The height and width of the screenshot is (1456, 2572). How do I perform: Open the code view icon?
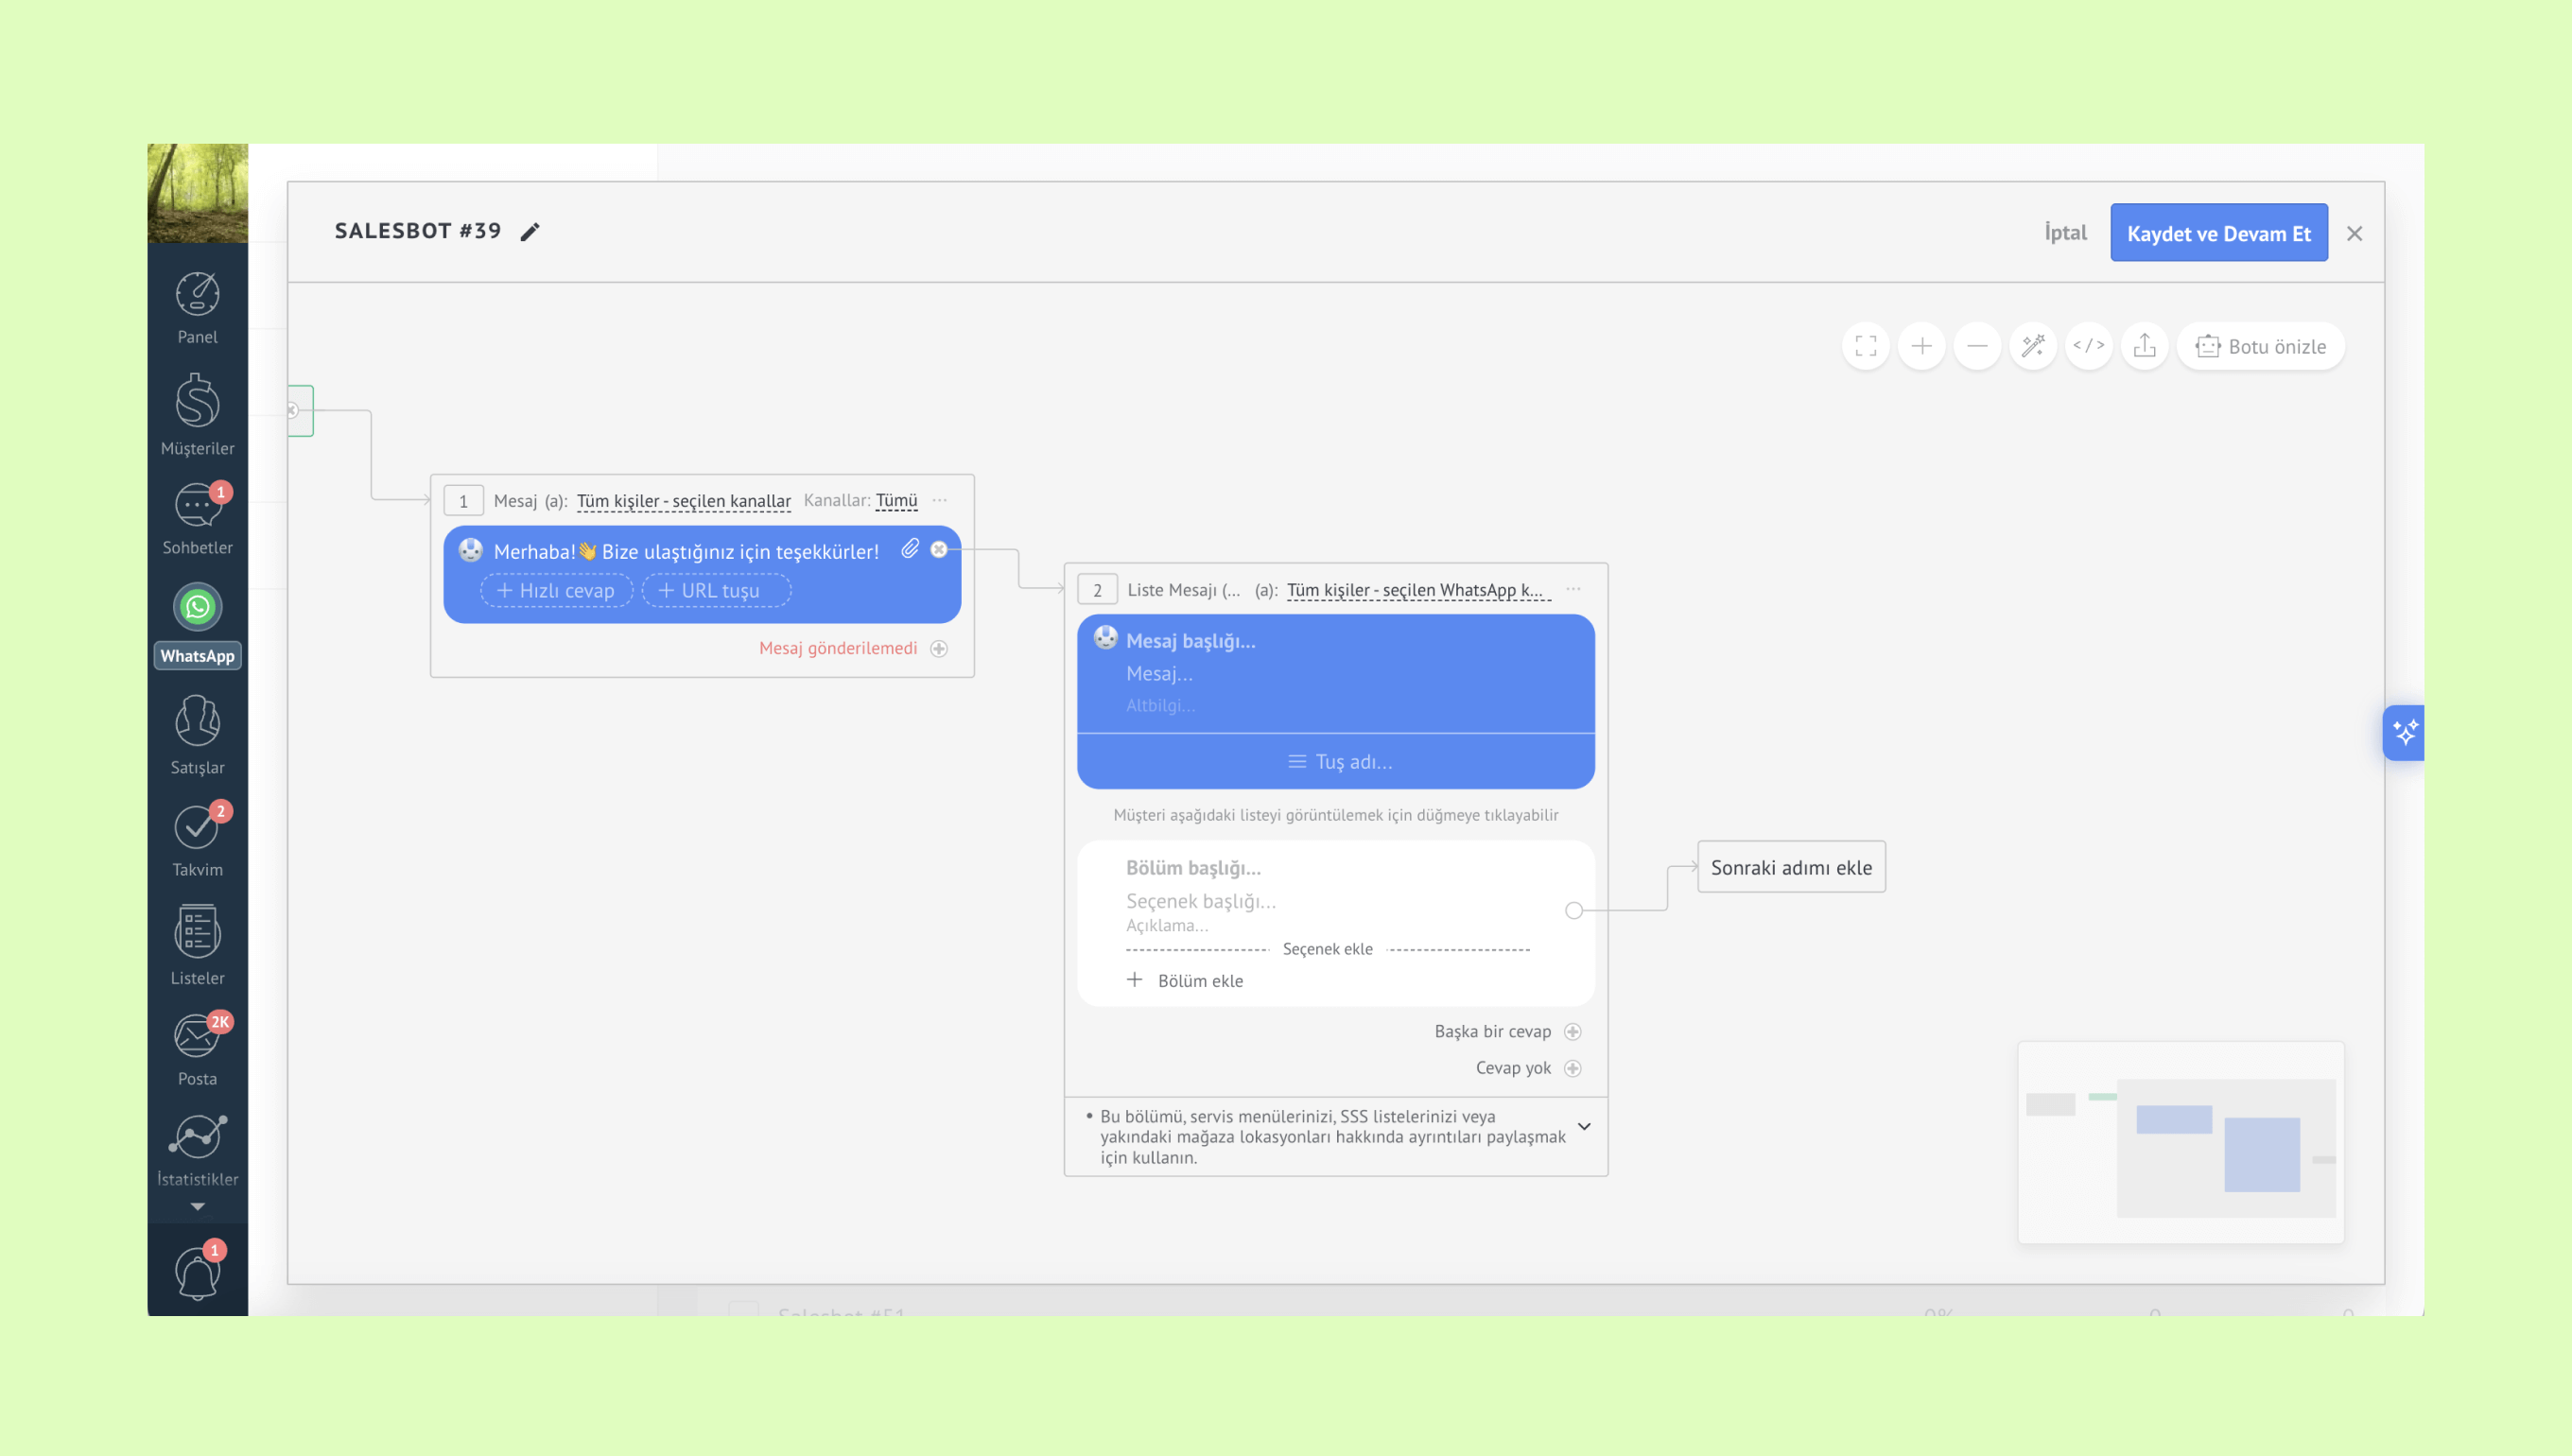pyautogui.click(x=2088, y=346)
